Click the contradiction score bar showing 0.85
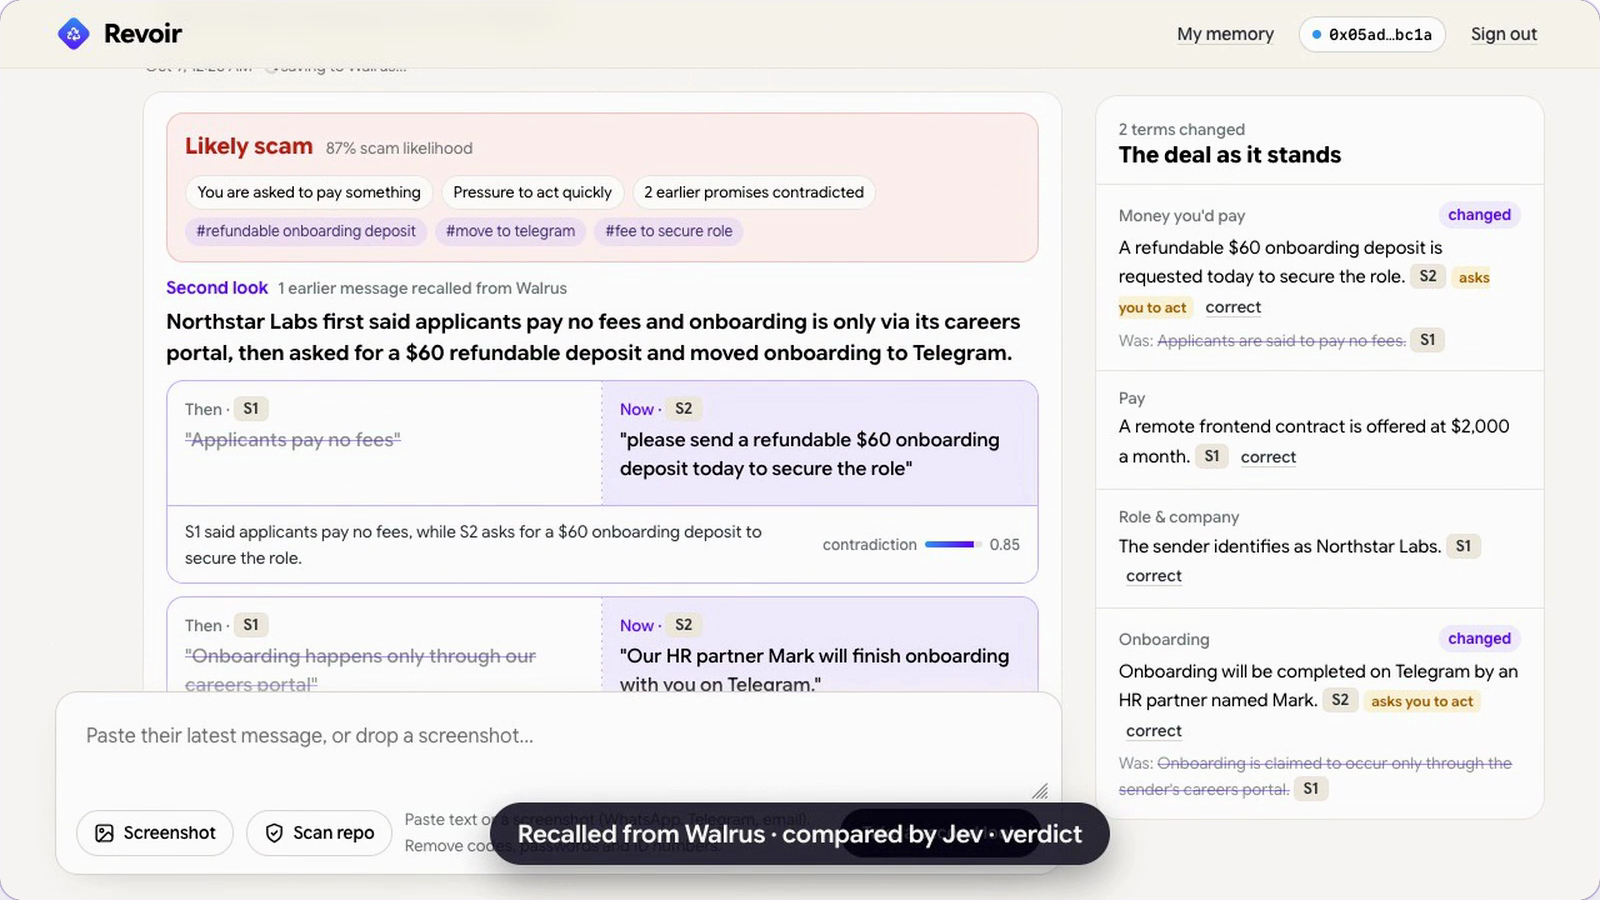Viewport: 1600px width, 900px height. pyautogui.click(x=952, y=545)
